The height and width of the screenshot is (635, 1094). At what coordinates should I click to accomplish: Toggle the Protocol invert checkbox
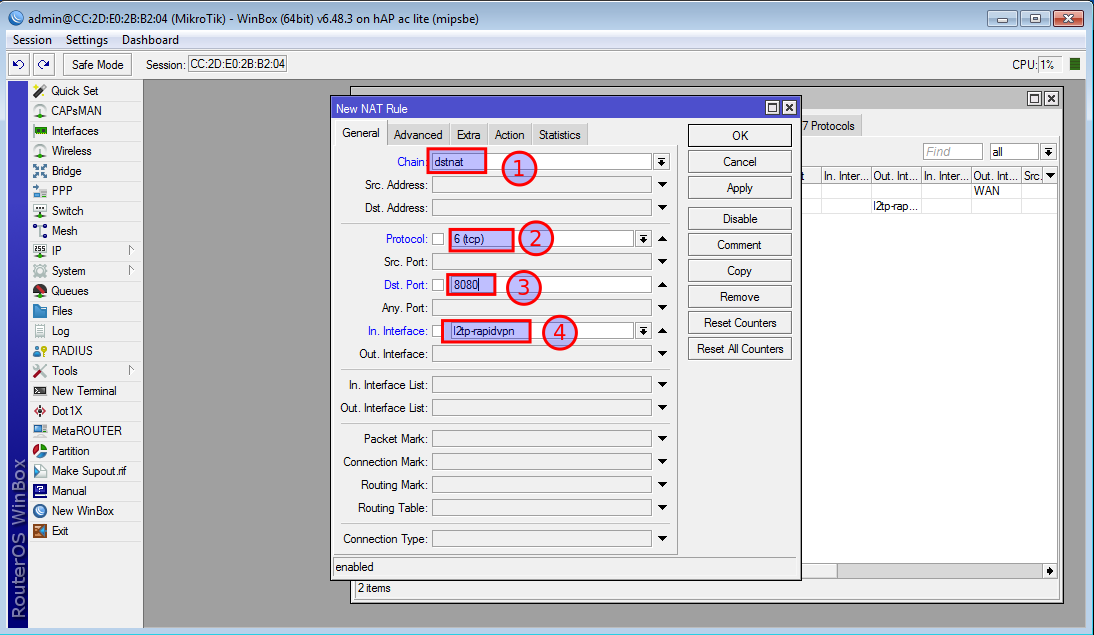coord(437,239)
